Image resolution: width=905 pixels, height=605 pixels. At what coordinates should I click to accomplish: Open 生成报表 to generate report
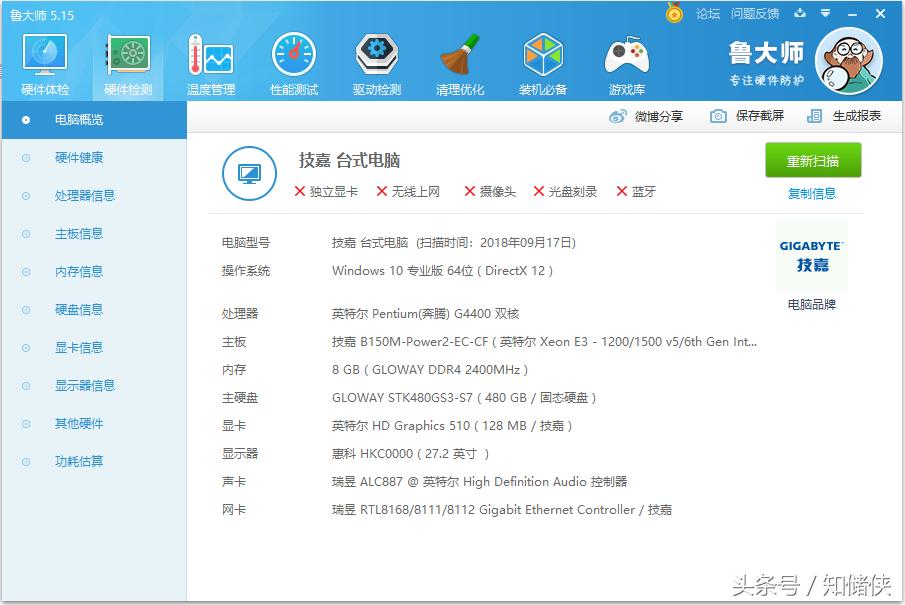tap(855, 115)
